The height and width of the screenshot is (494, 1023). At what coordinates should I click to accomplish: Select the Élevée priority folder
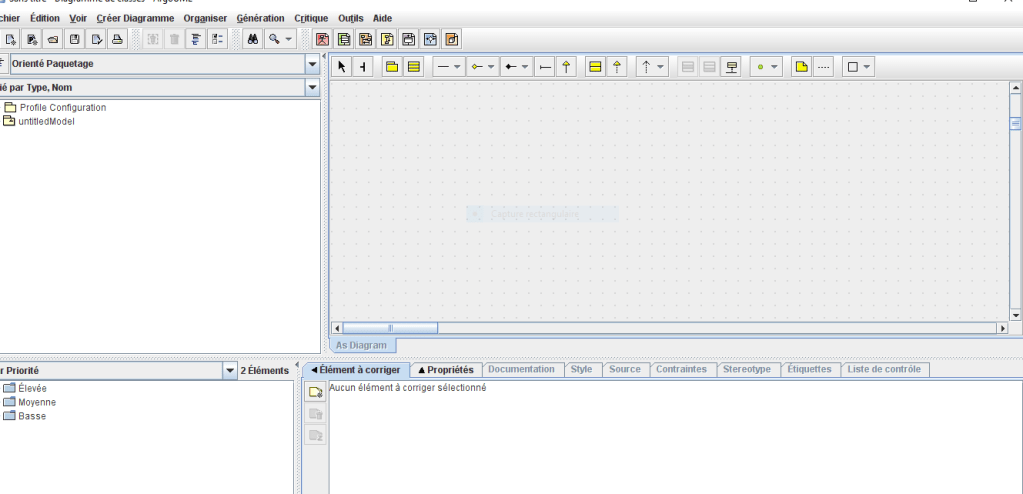32,388
